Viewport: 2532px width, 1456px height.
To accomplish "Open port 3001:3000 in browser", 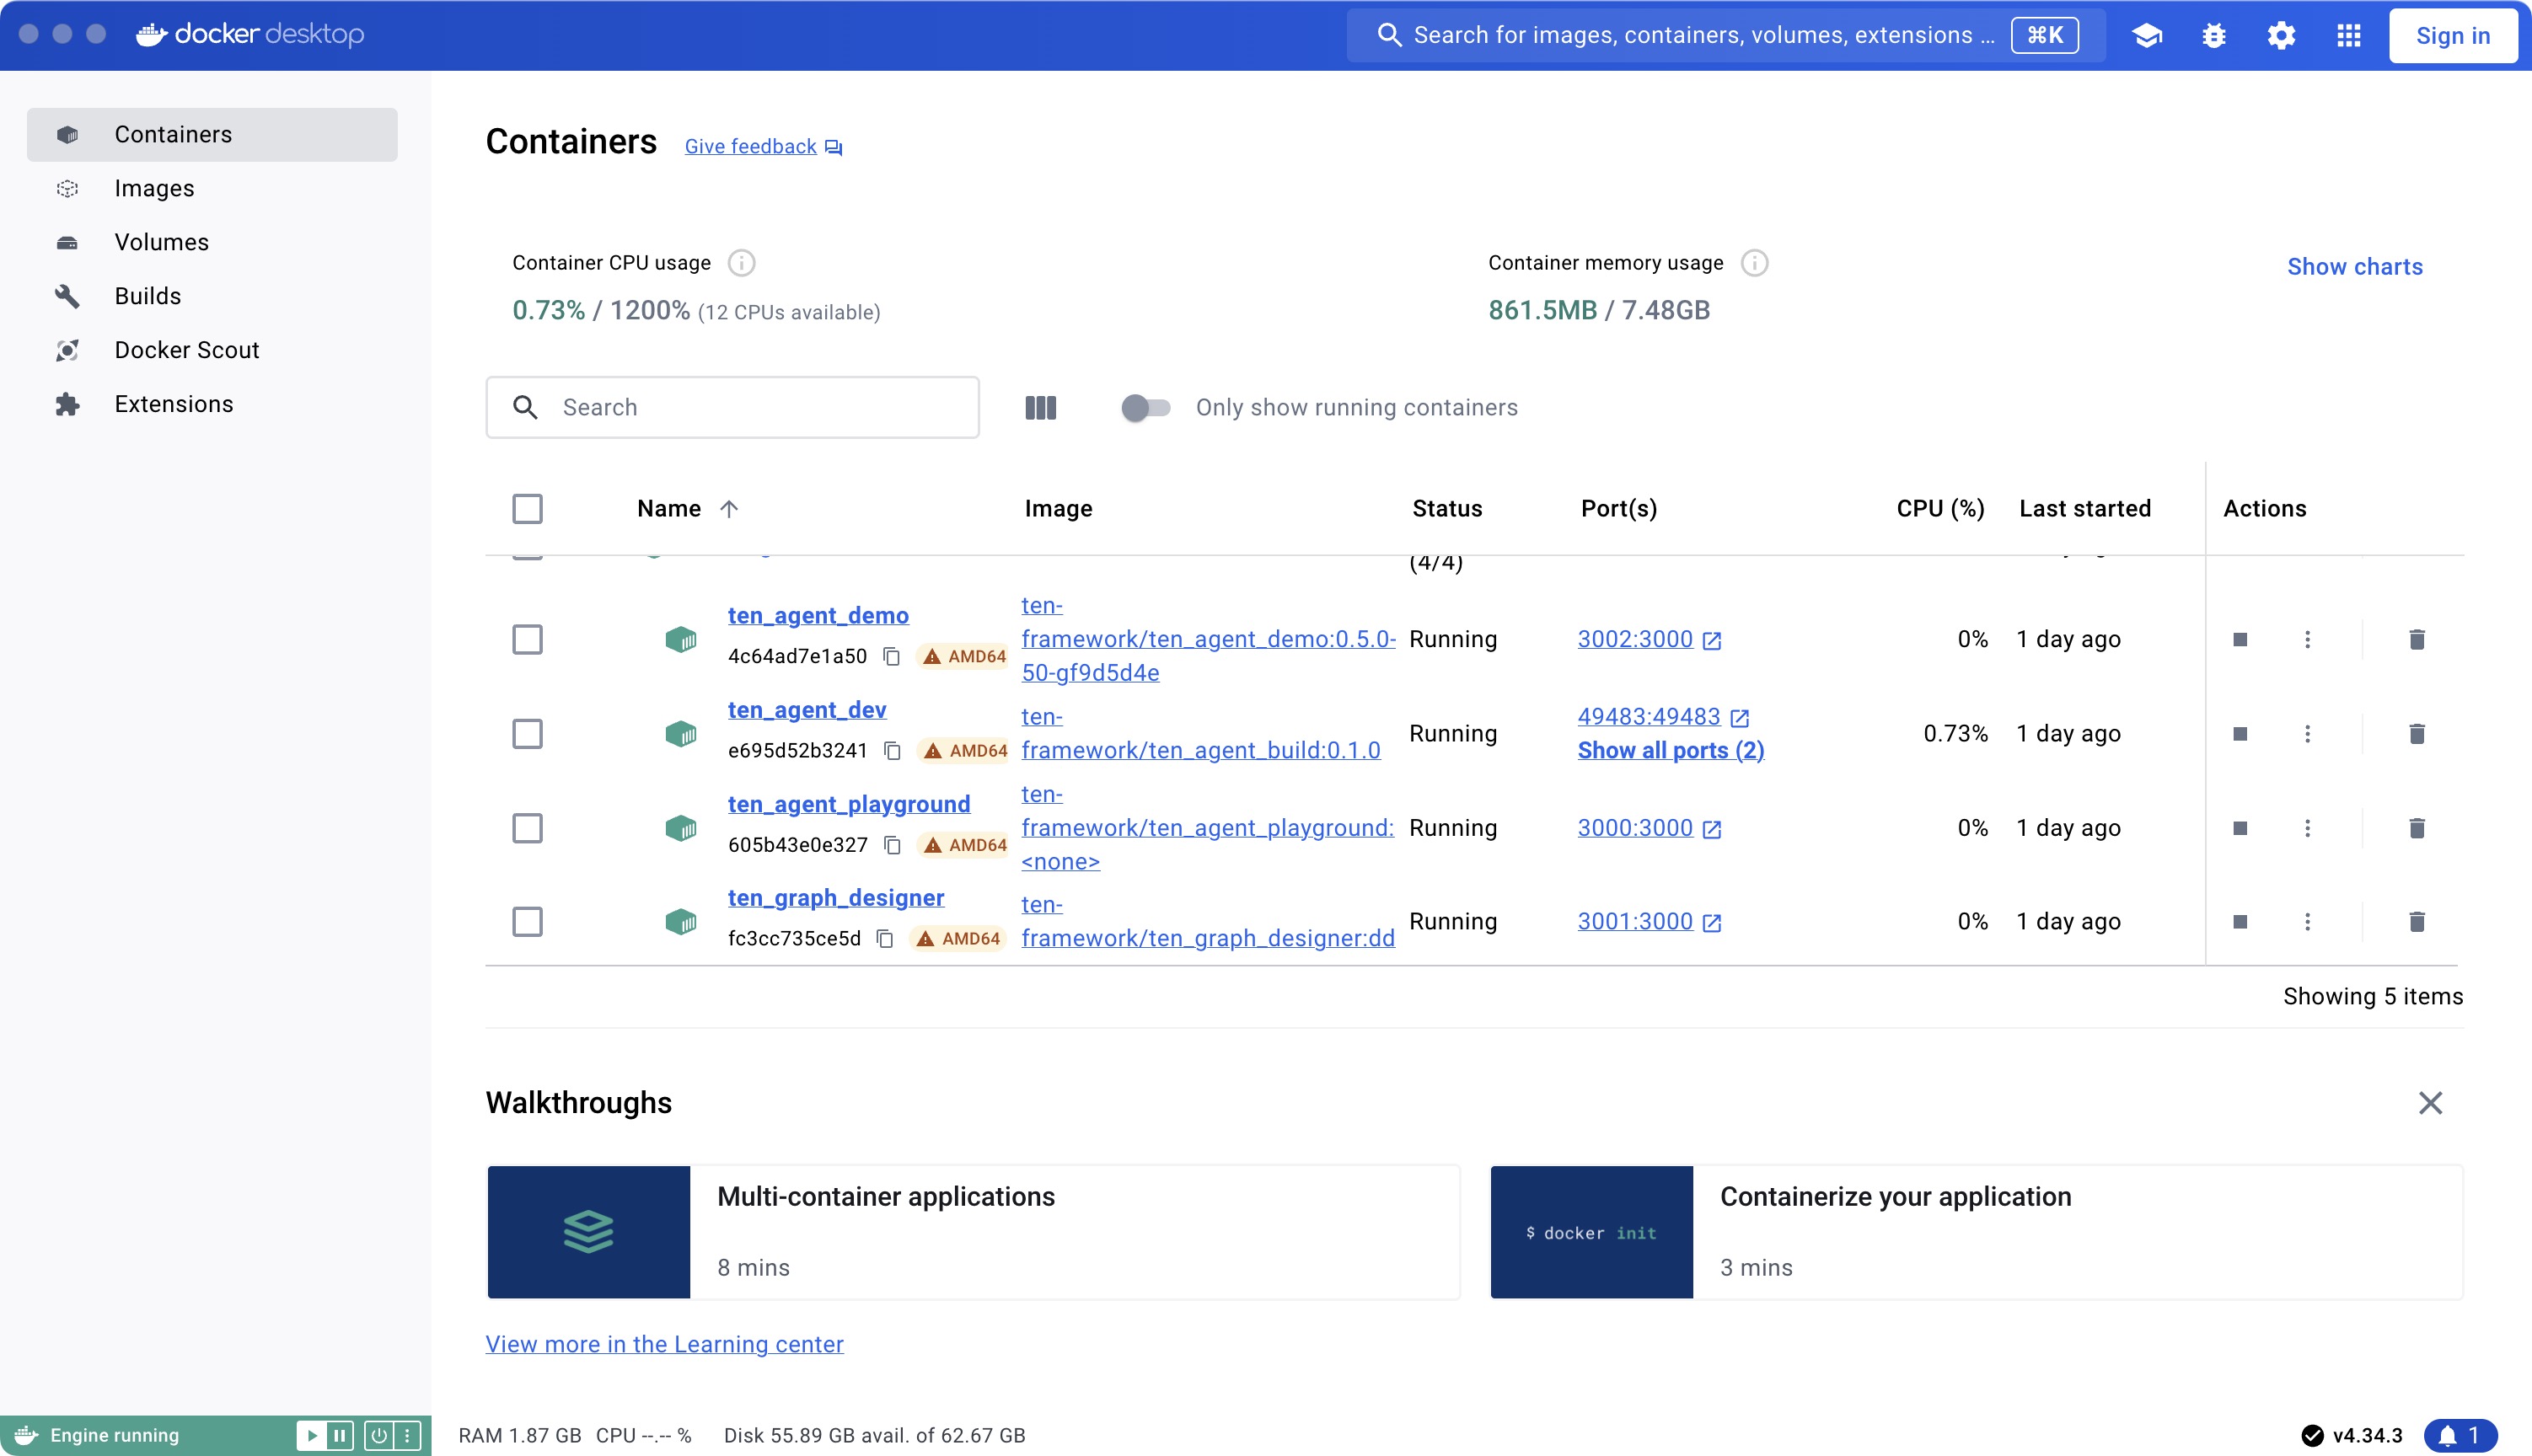I will coord(1649,922).
